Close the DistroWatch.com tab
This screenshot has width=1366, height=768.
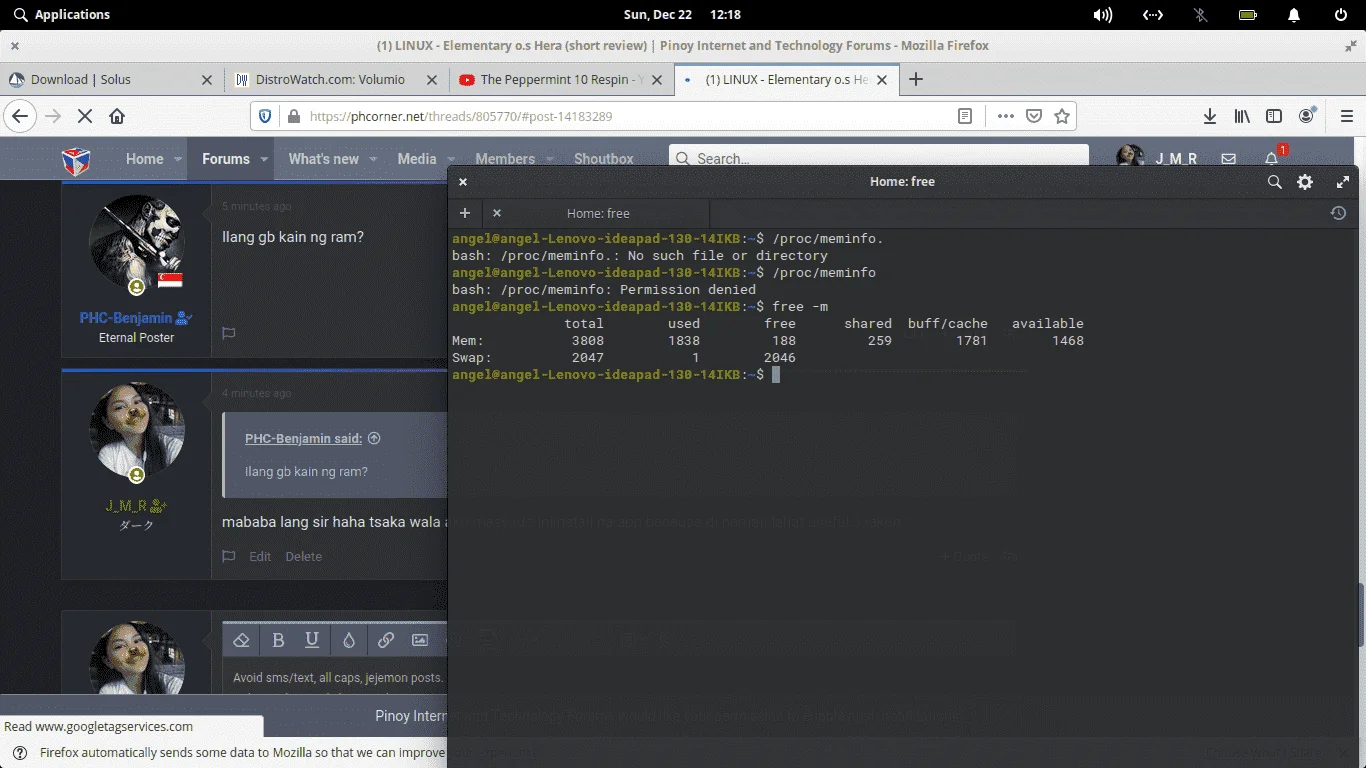tap(431, 80)
